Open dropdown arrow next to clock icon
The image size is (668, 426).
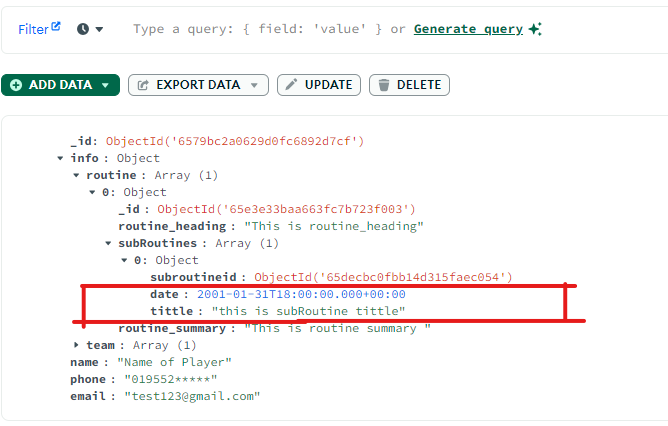pyautogui.click(x=99, y=29)
